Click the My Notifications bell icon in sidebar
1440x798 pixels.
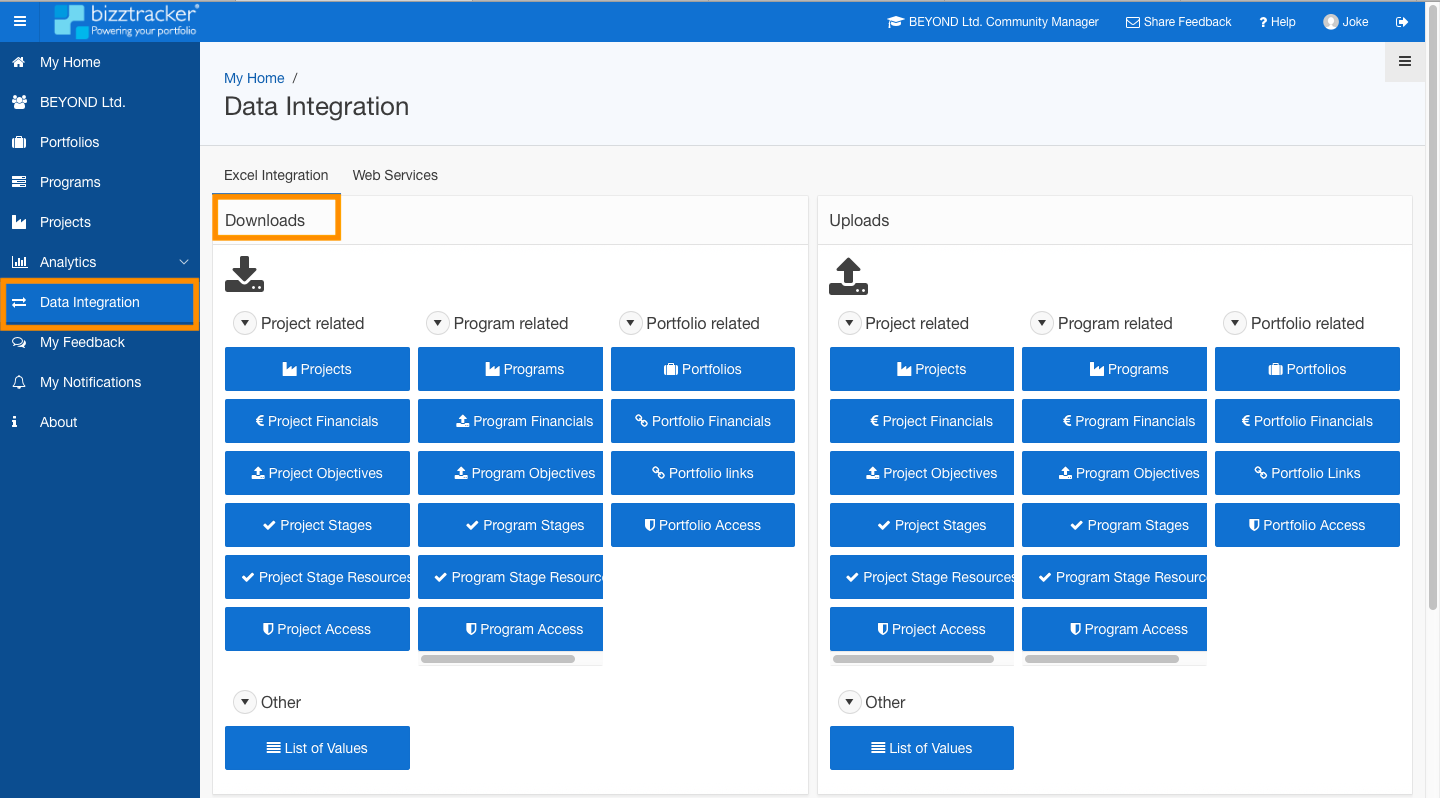point(18,382)
